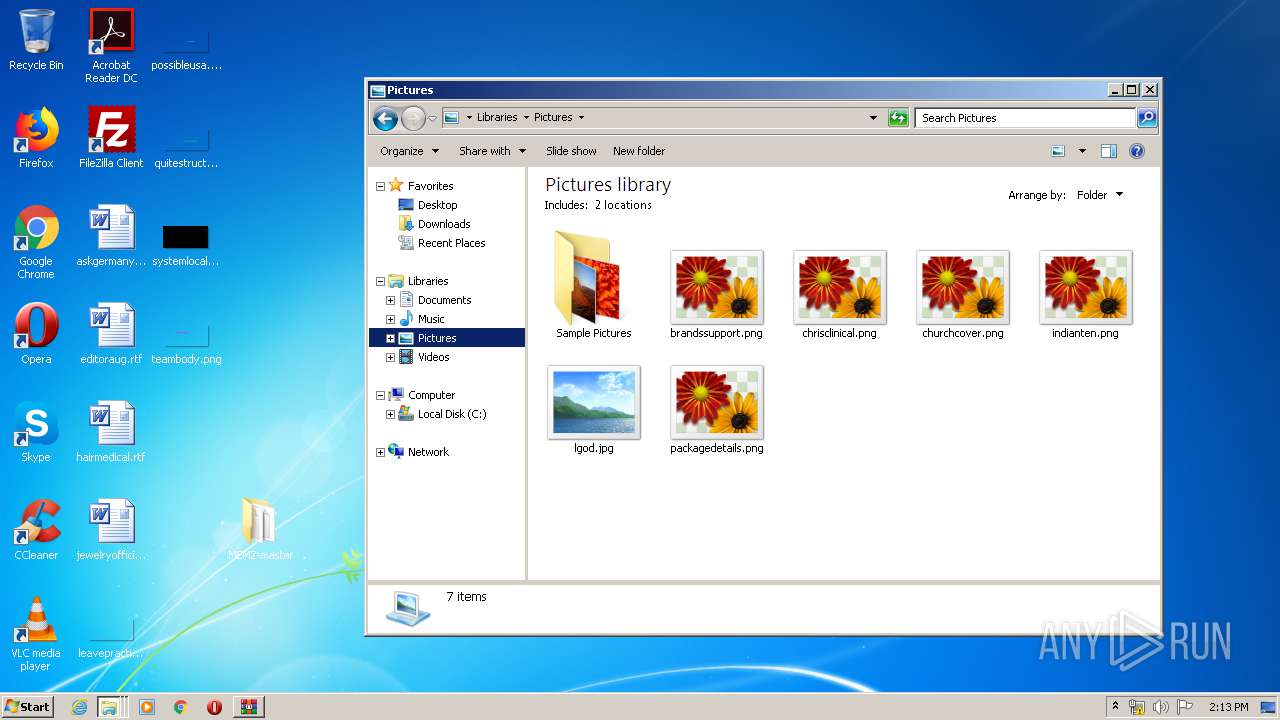Expand the Music library node
1280x720 pixels.
[390, 319]
